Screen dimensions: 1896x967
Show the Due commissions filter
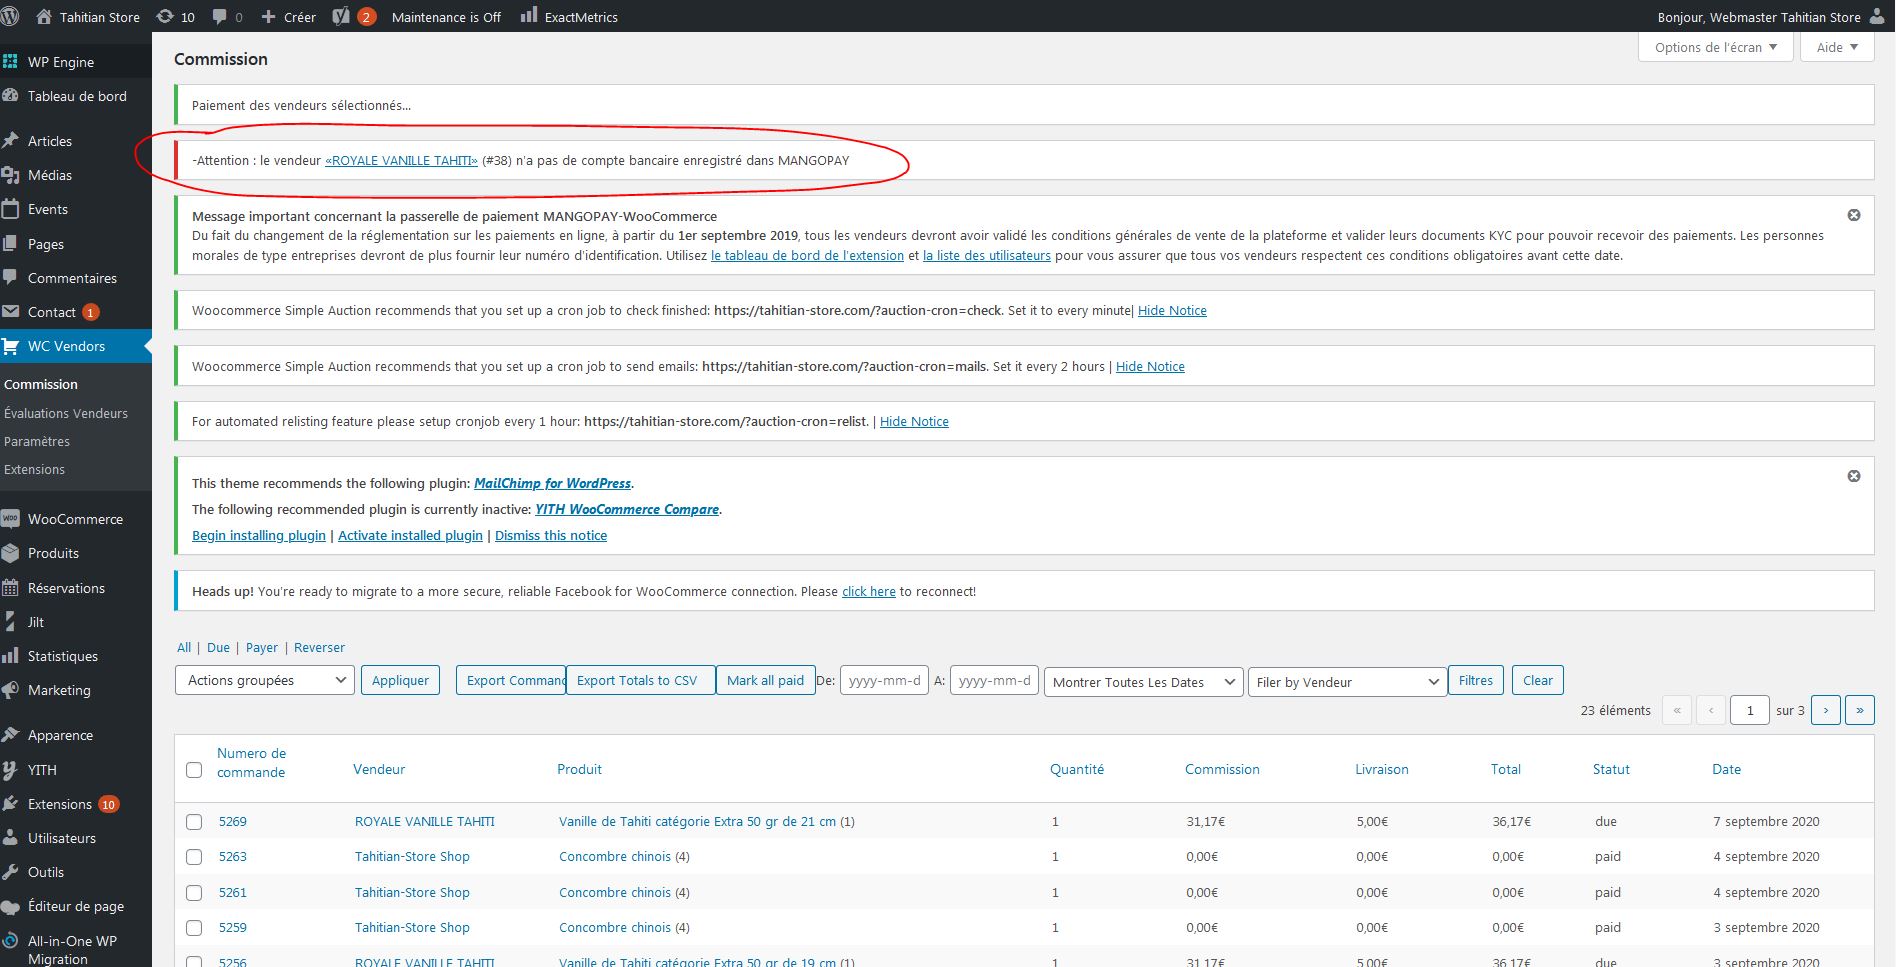click(218, 648)
